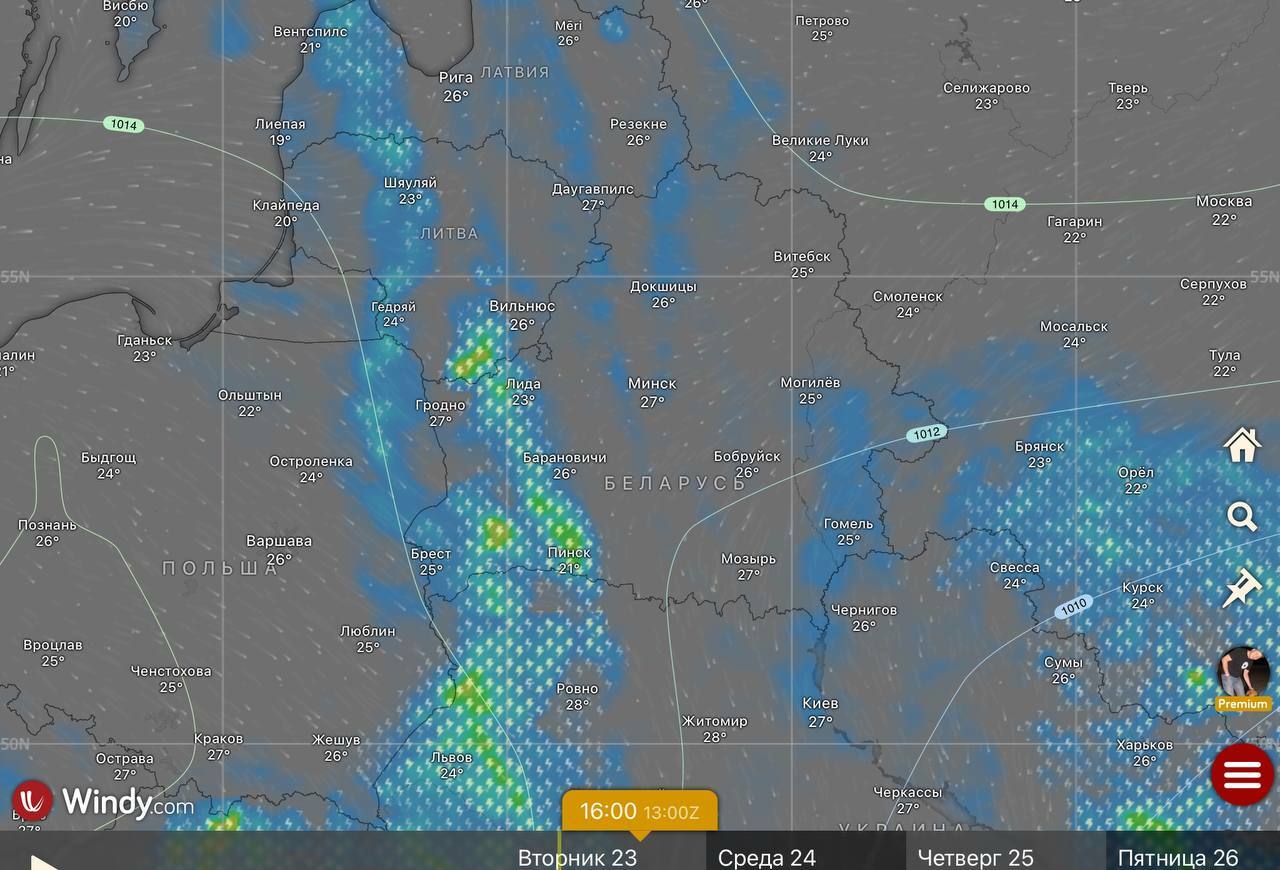Select the map pin tool
Viewport: 1280px width, 870px height.
tap(1241, 588)
